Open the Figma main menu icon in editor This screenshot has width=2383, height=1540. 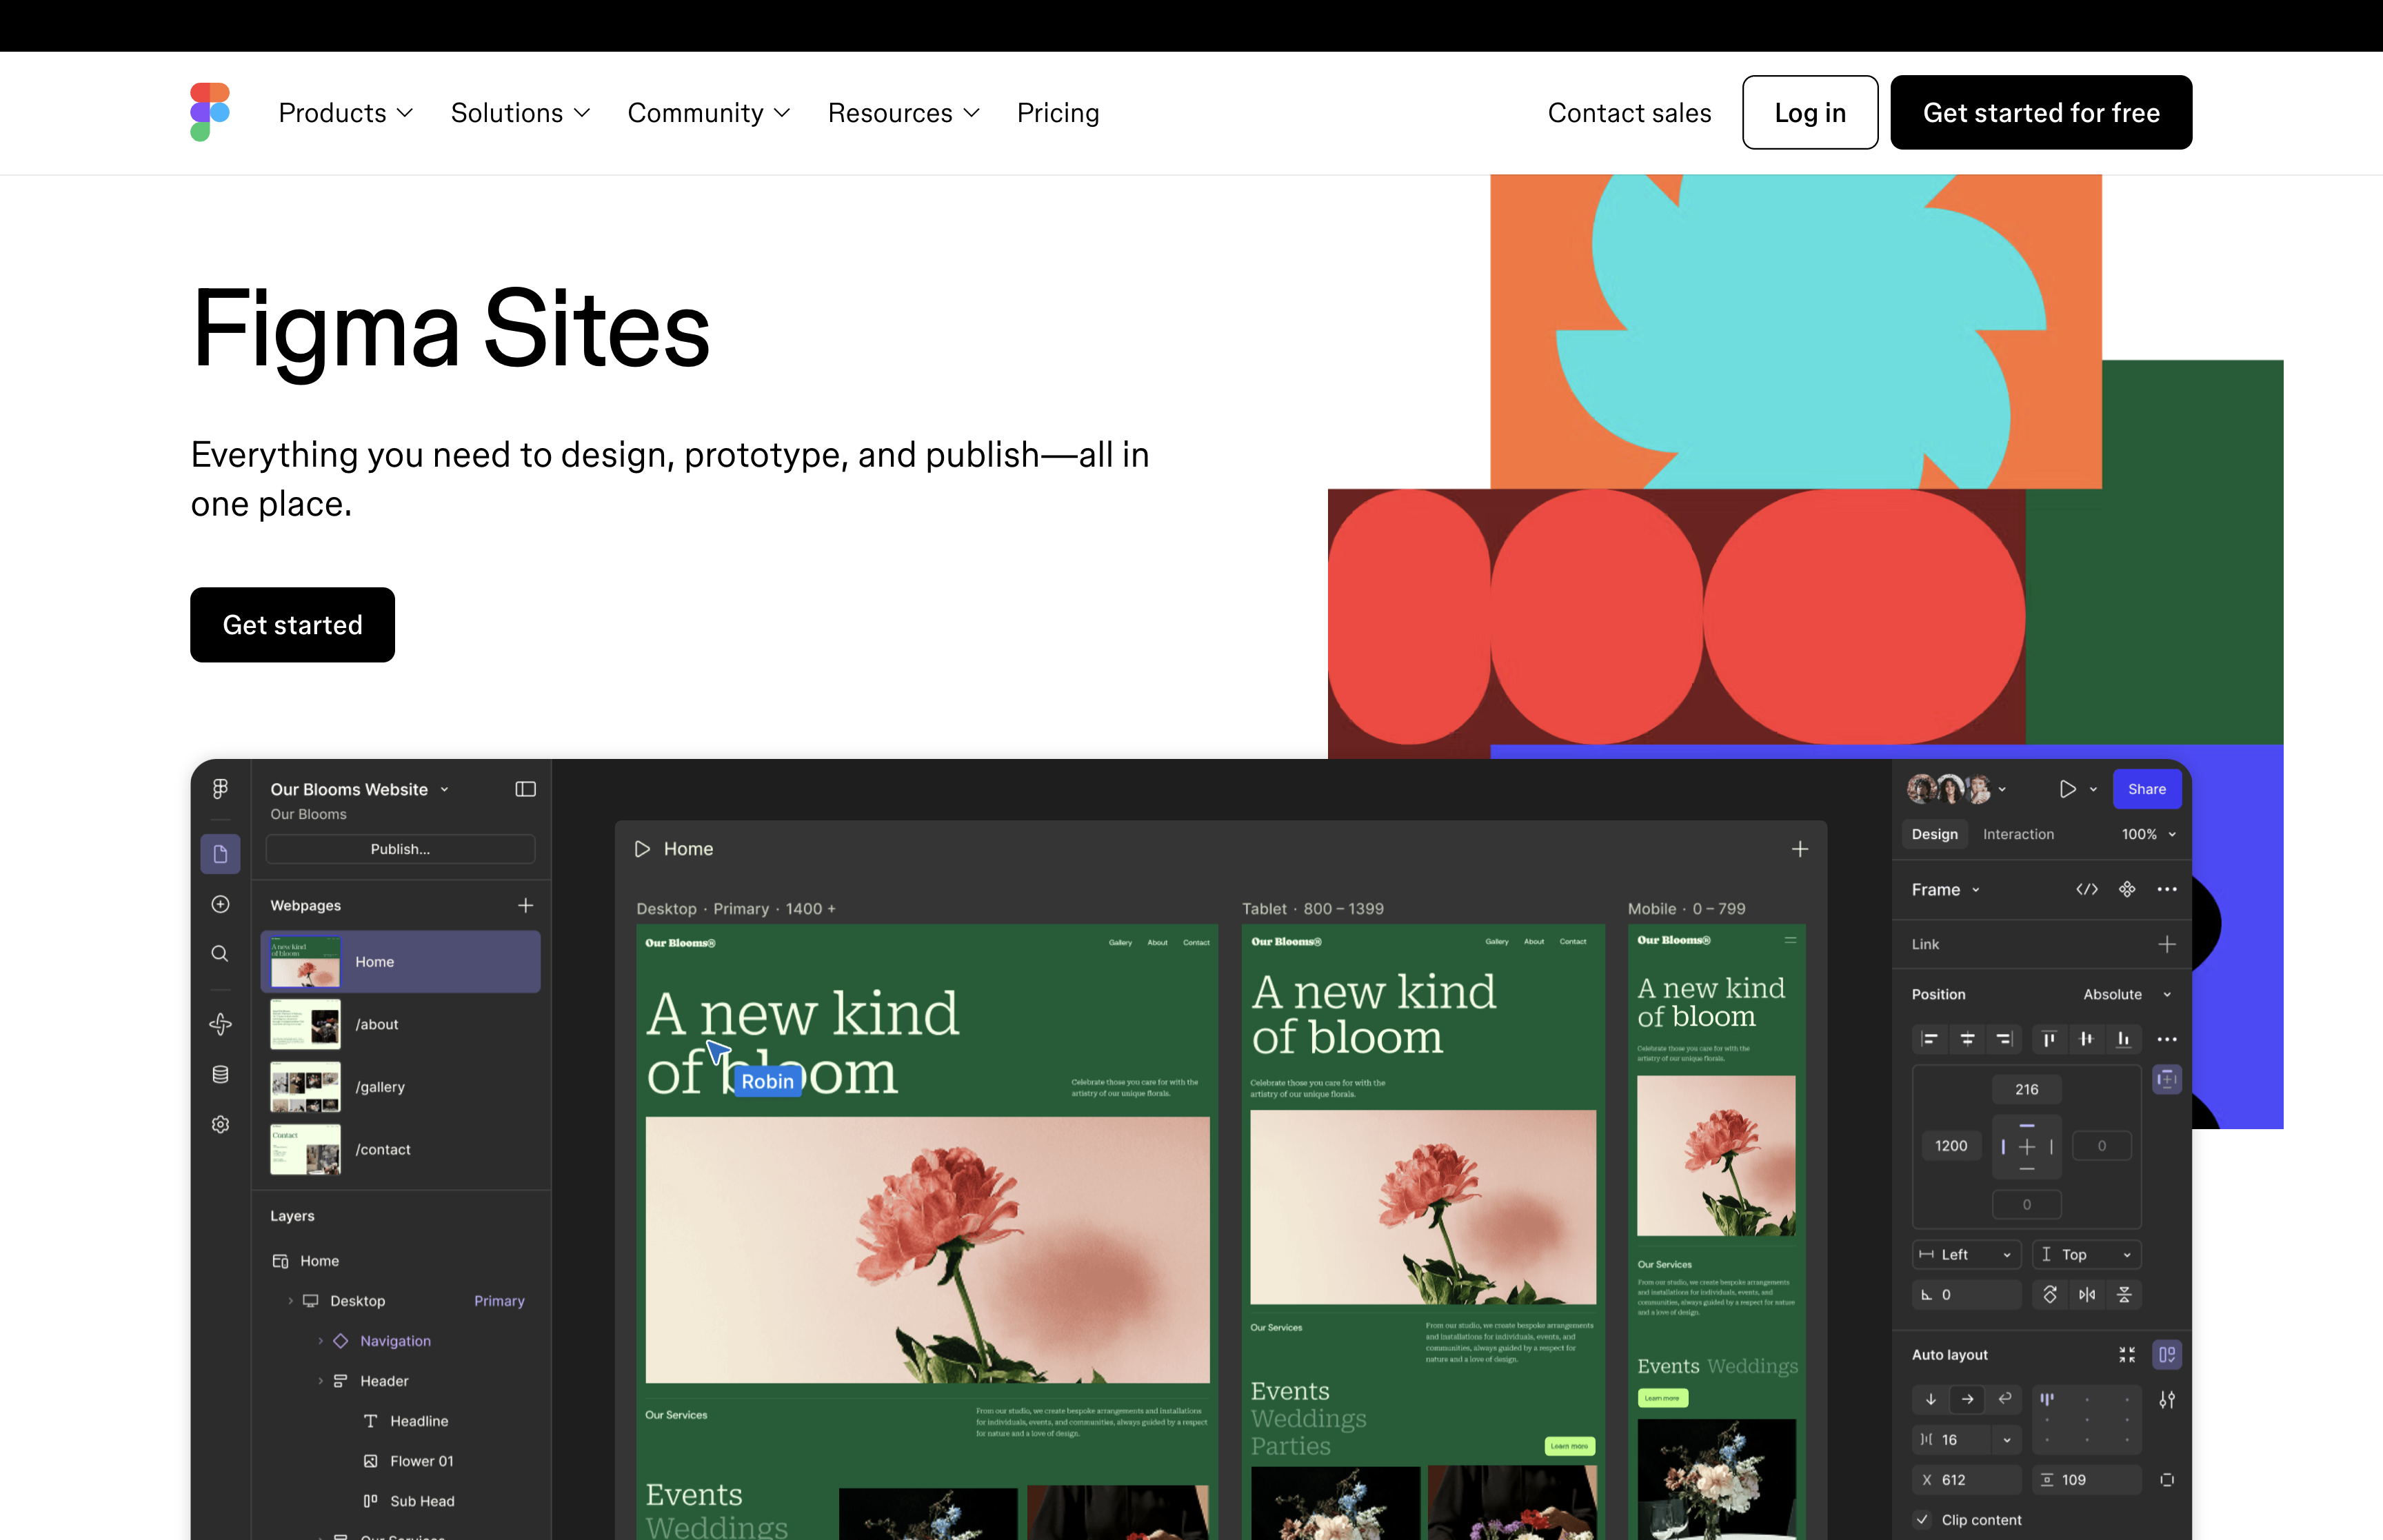tap(220, 789)
